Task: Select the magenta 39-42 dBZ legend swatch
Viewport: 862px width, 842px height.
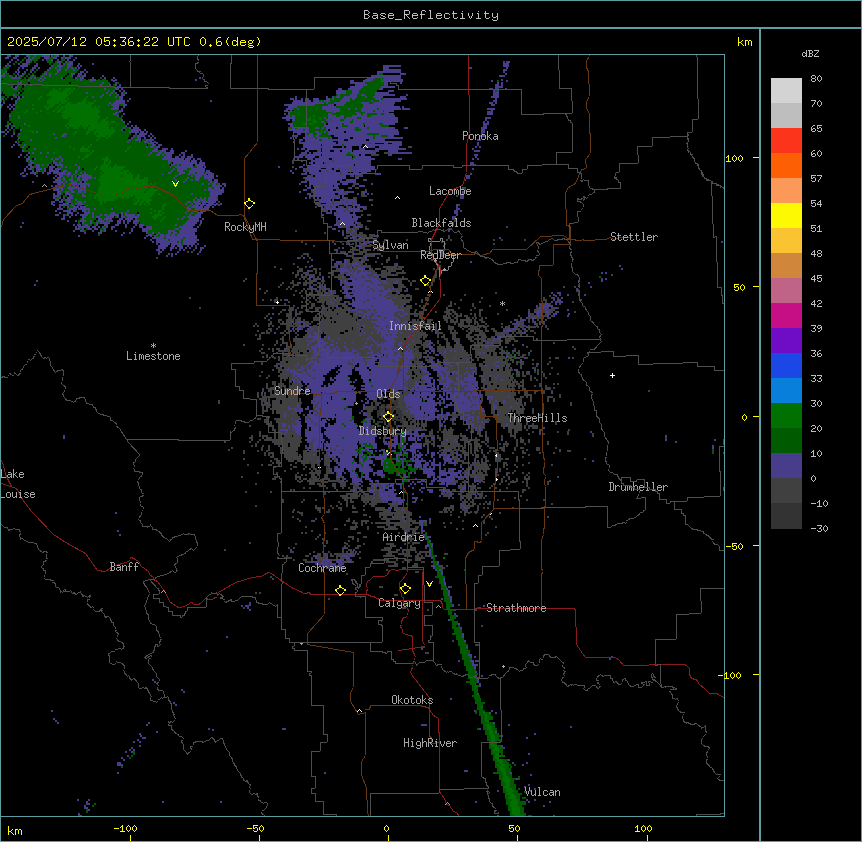Action: pyautogui.click(x=786, y=315)
